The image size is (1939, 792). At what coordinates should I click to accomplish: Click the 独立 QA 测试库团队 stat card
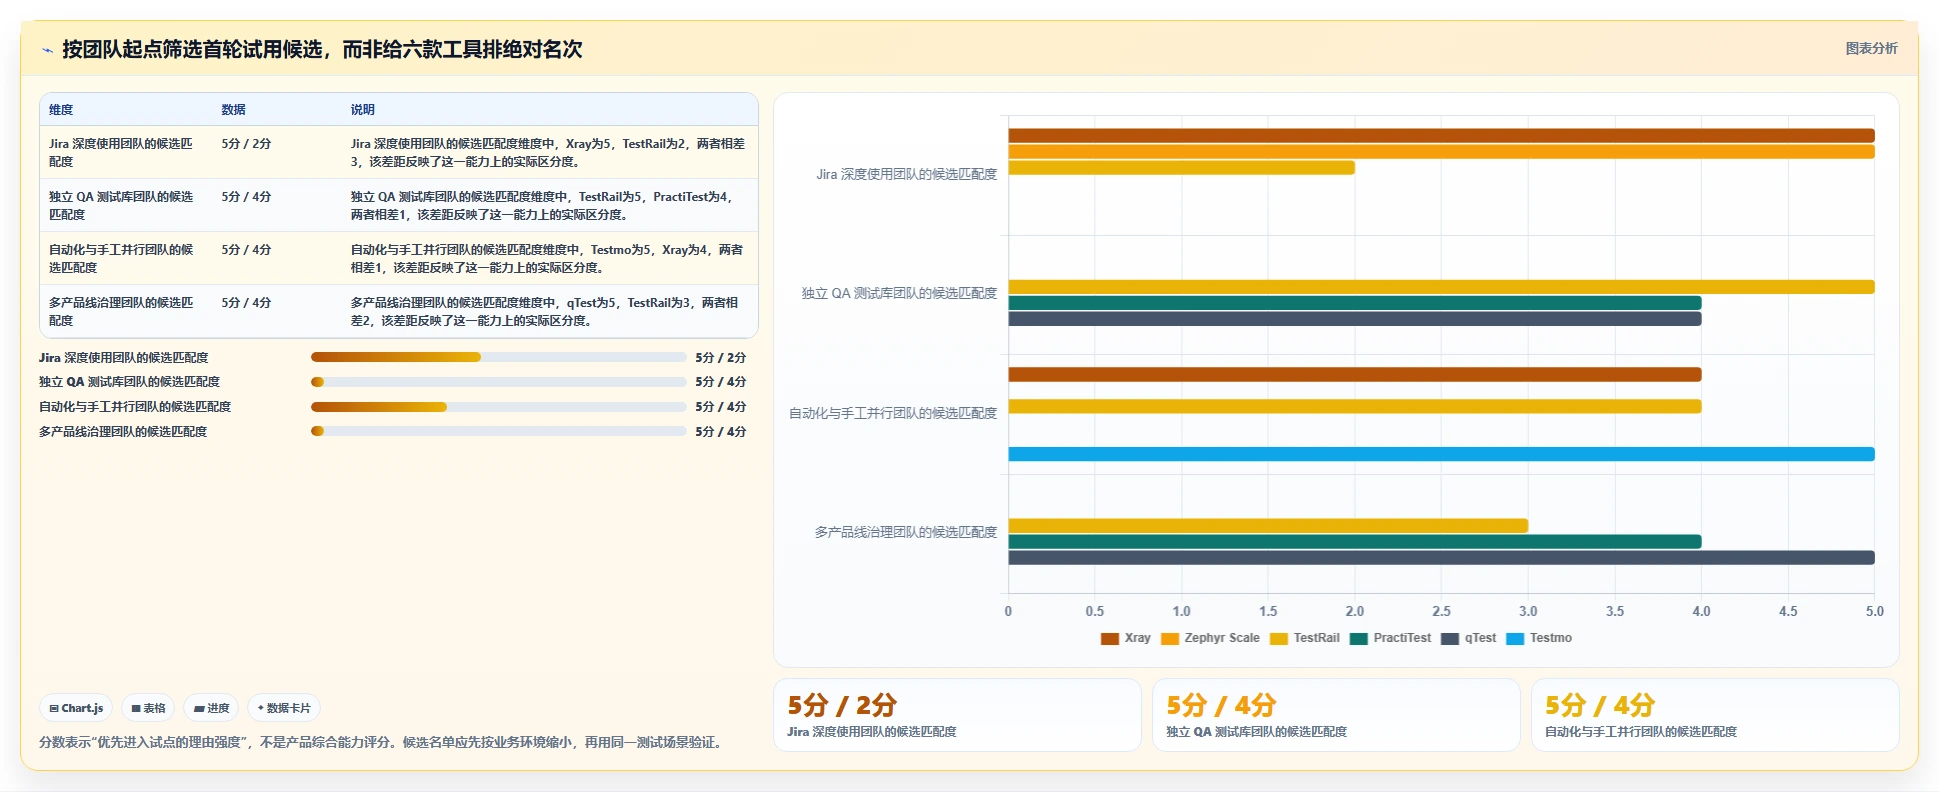pyautogui.click(x=1336, y=715)
